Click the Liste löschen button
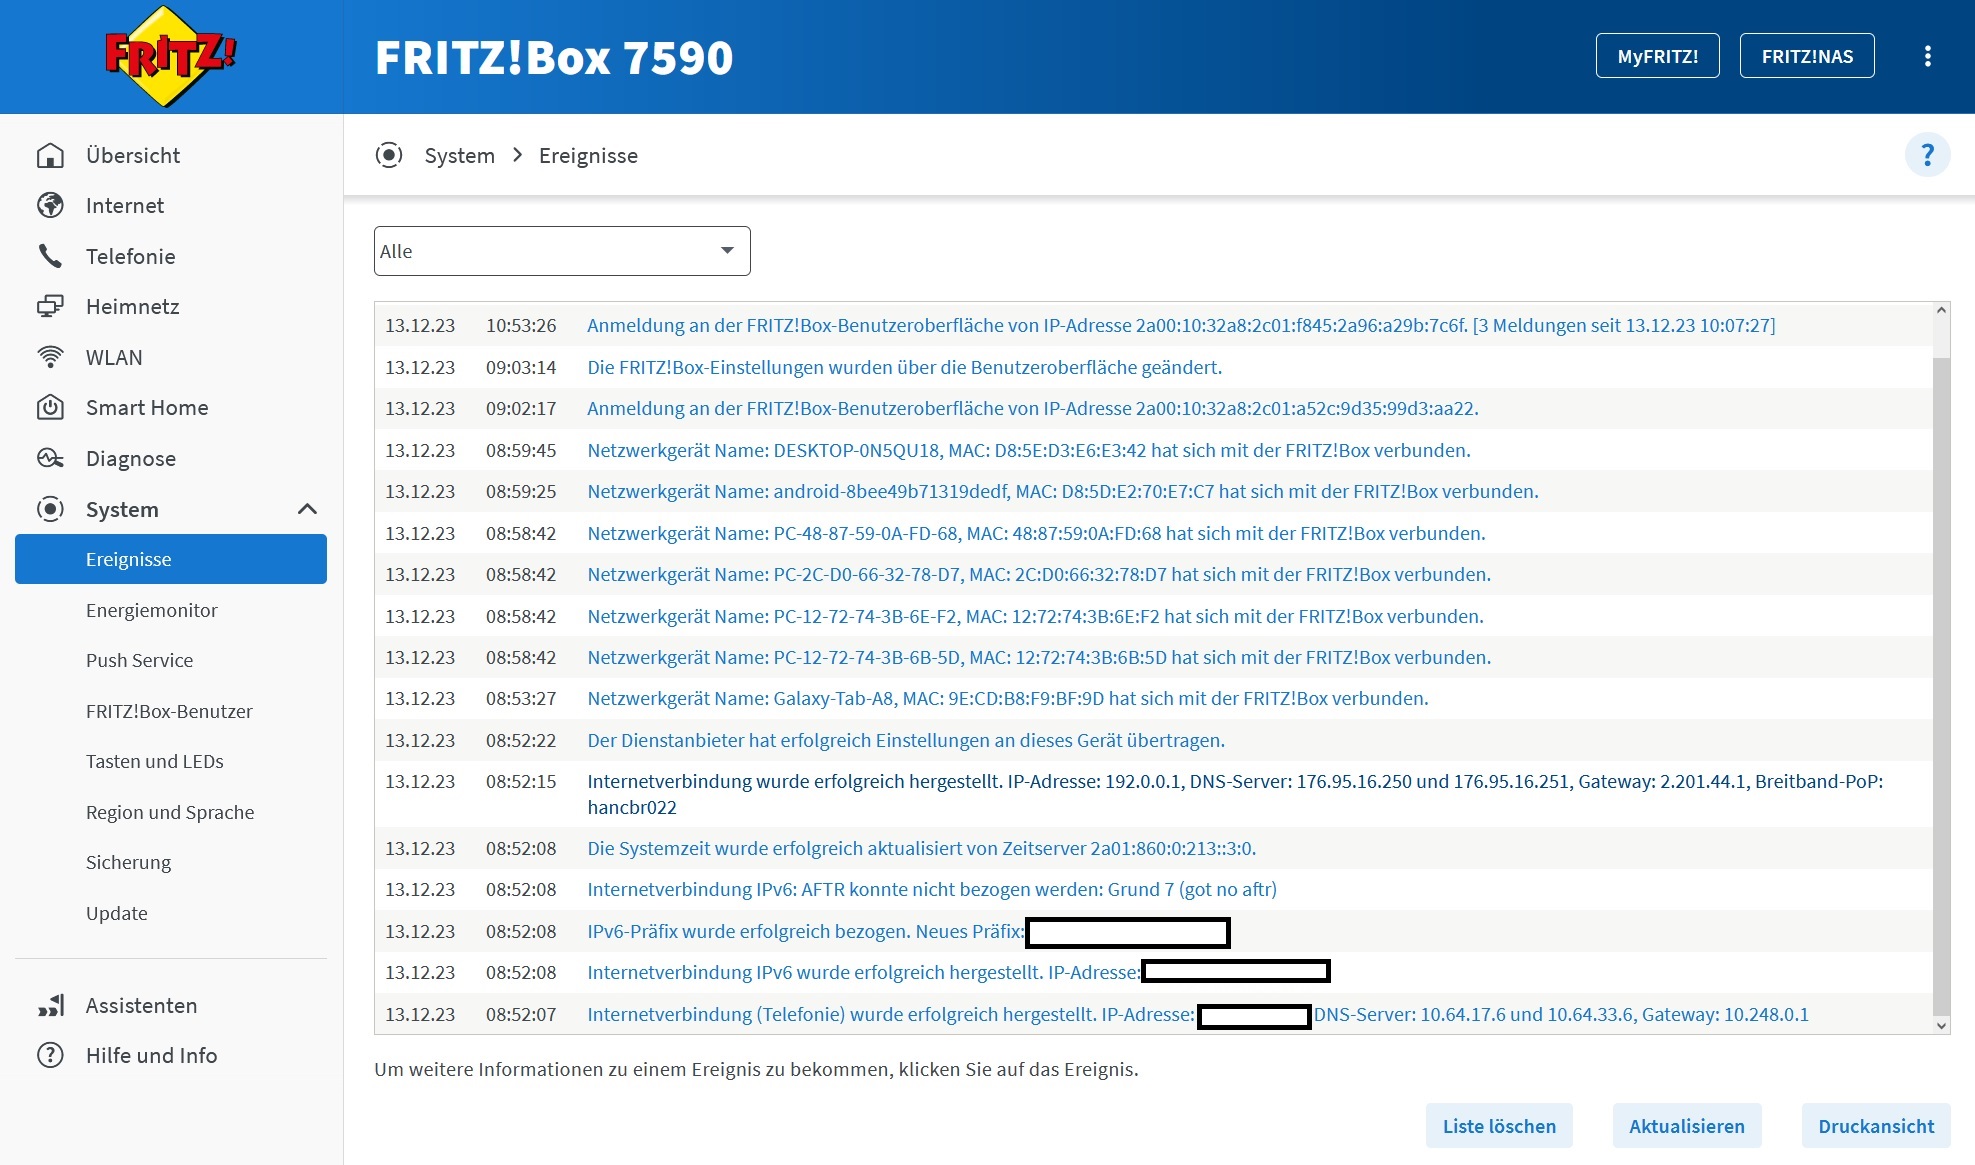 [1498, 1126]
